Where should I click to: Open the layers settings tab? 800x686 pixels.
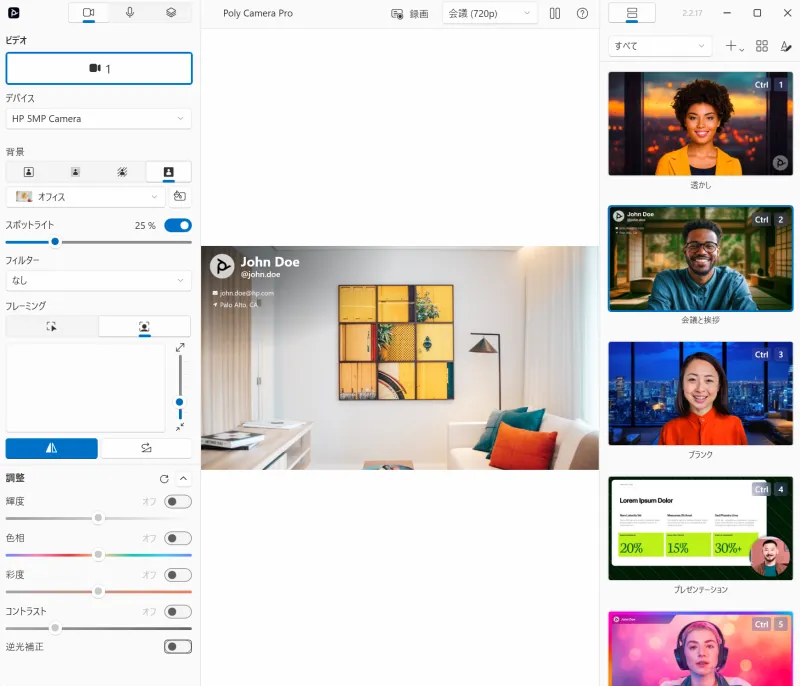tap(171, 13)
